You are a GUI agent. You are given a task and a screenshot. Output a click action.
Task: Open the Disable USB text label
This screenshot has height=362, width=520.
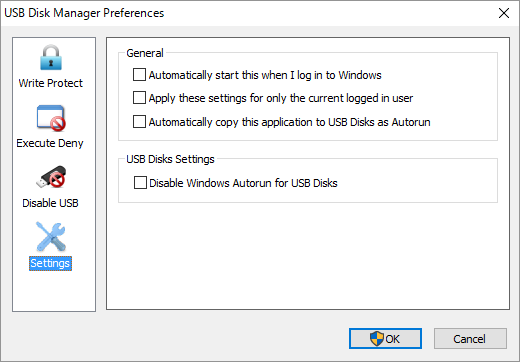coord(50,203)
